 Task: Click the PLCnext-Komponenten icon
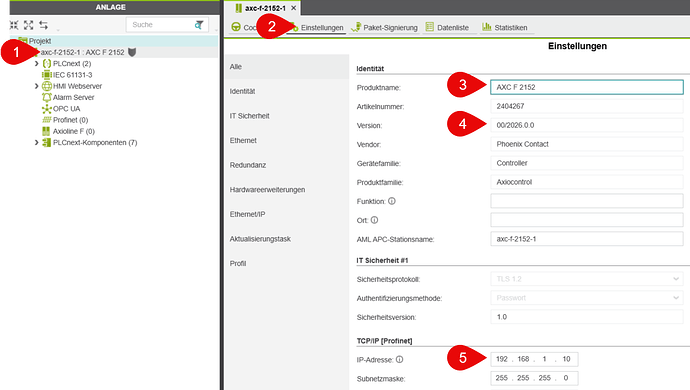pyautogui.click(x=46, y=143)
